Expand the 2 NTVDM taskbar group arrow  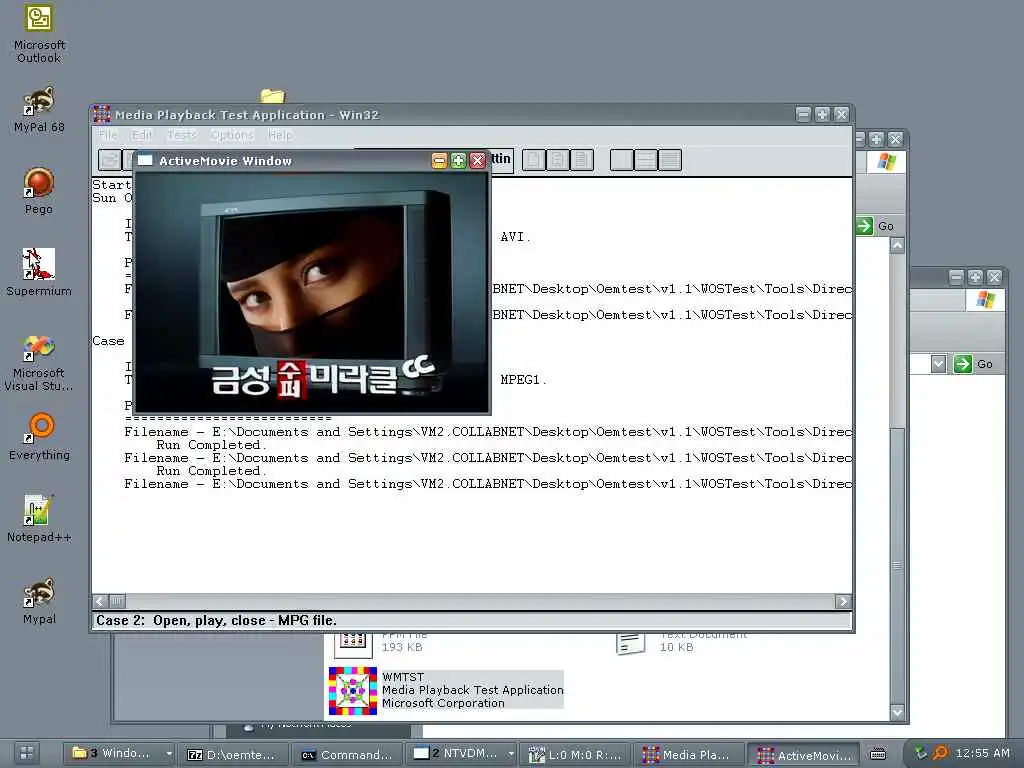tap(511, 754)
